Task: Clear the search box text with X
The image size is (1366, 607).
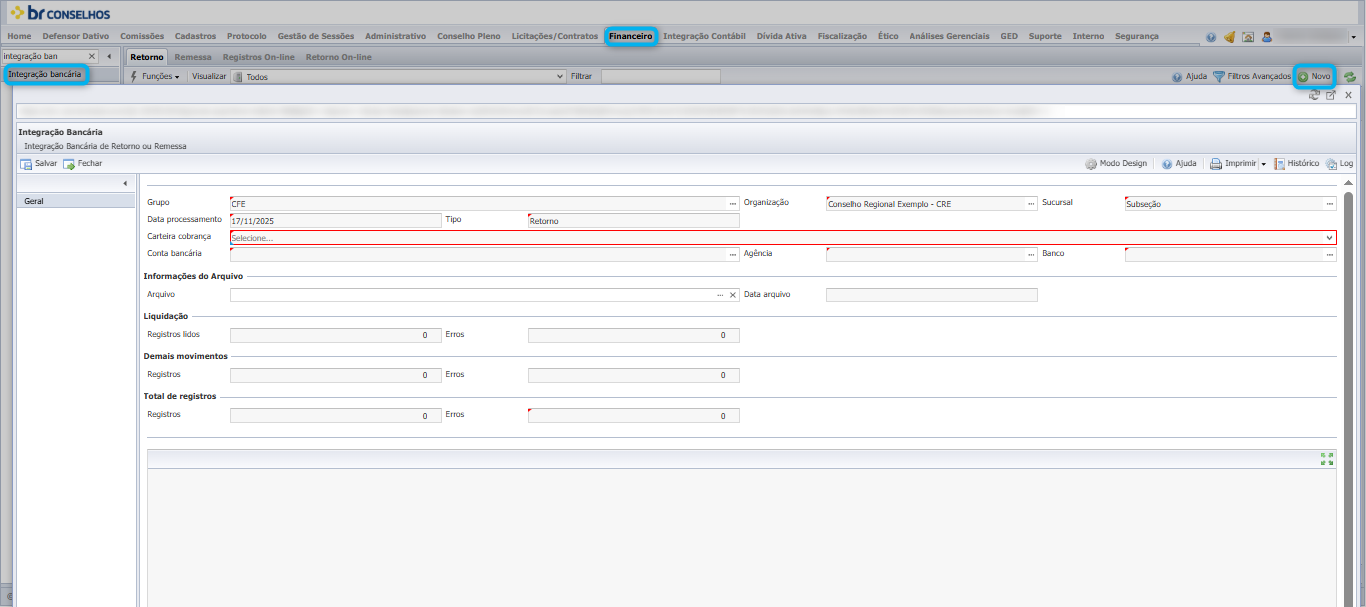Action: coord(94,56)
